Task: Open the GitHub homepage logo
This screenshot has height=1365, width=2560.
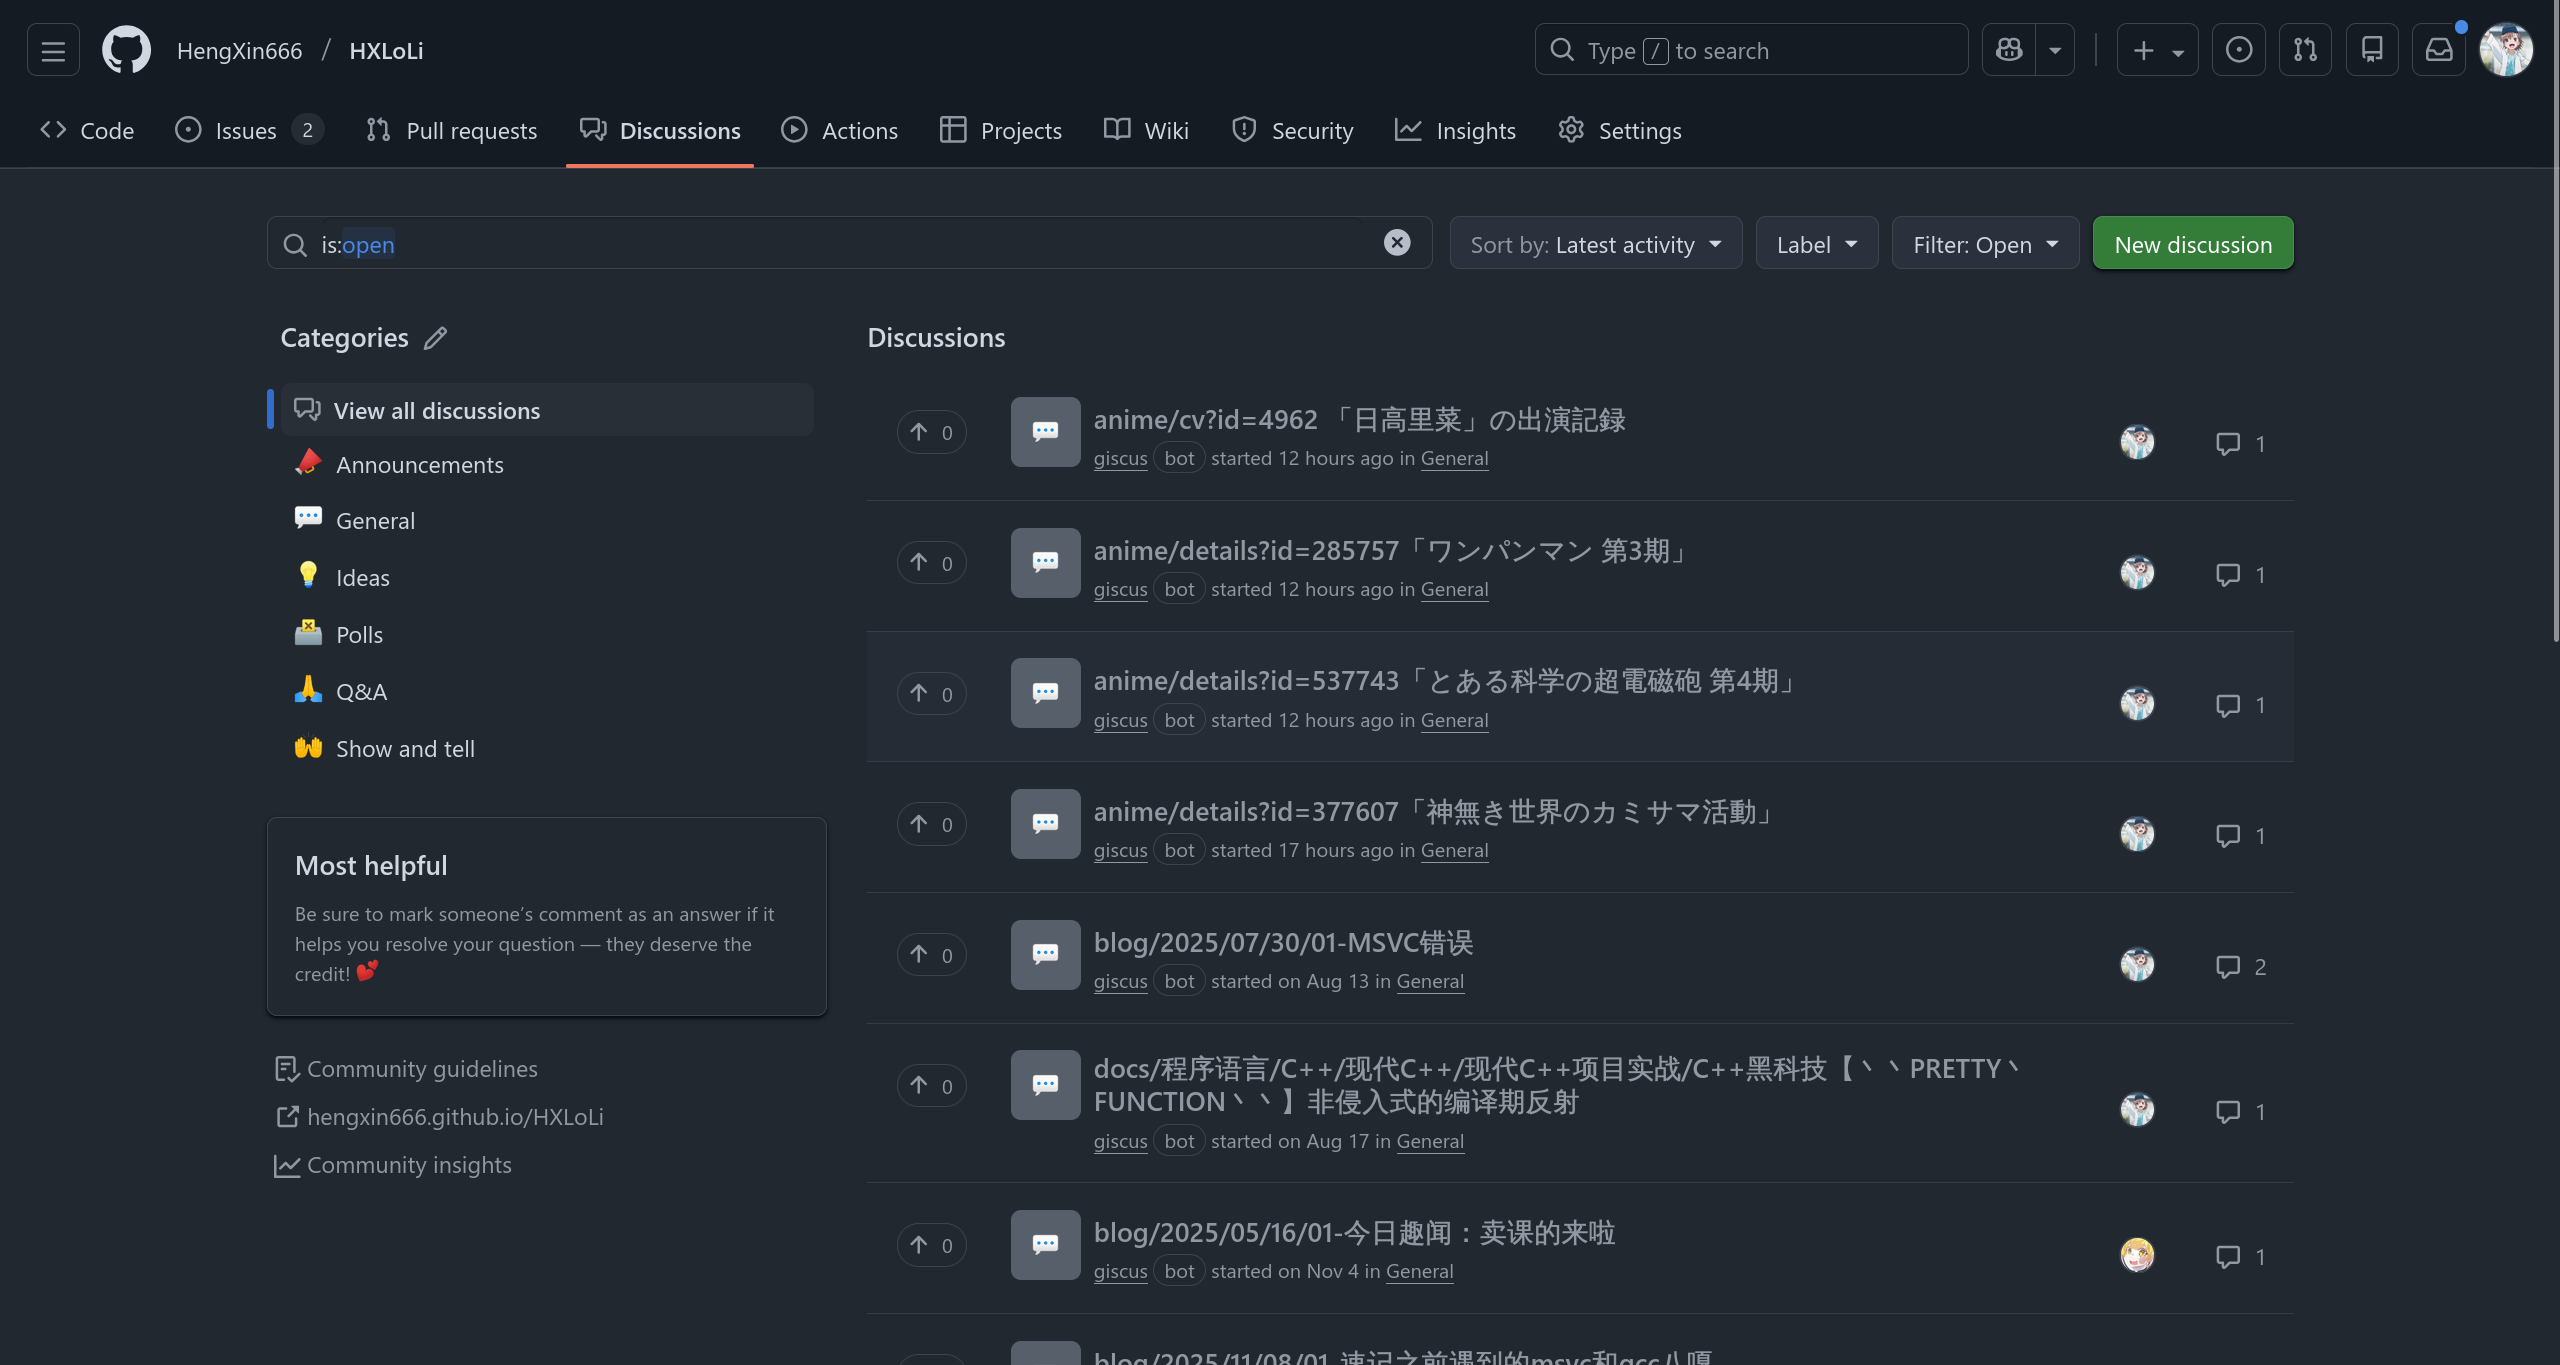Action: [126, 50]
